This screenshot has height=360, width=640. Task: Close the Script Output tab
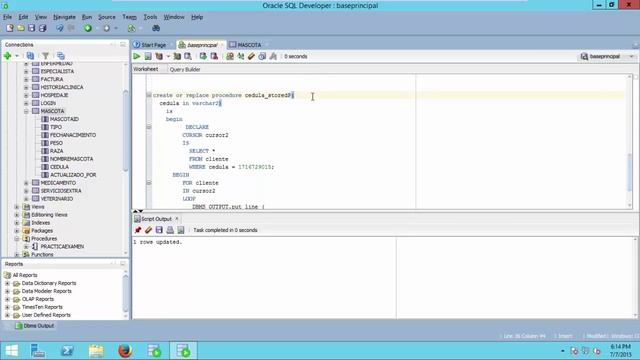[x=177, y=219]
